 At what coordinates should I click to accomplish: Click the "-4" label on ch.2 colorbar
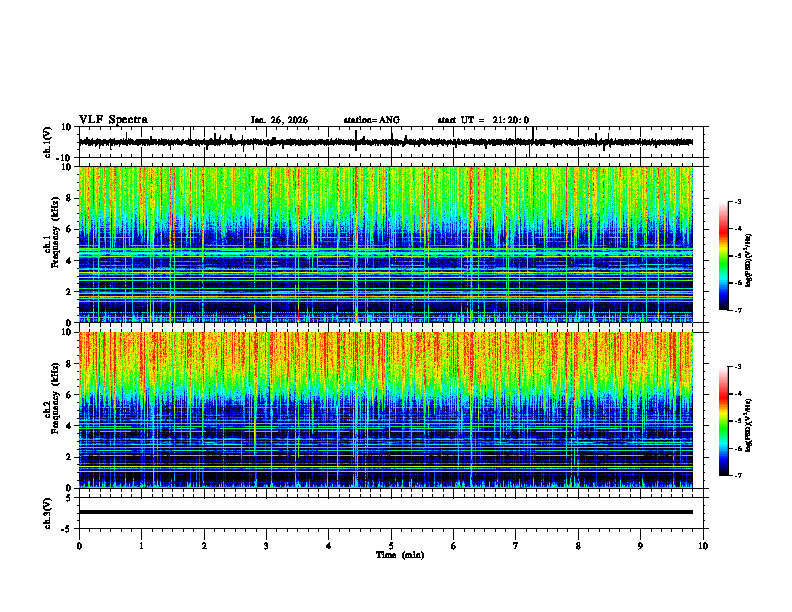click(738, 394)
